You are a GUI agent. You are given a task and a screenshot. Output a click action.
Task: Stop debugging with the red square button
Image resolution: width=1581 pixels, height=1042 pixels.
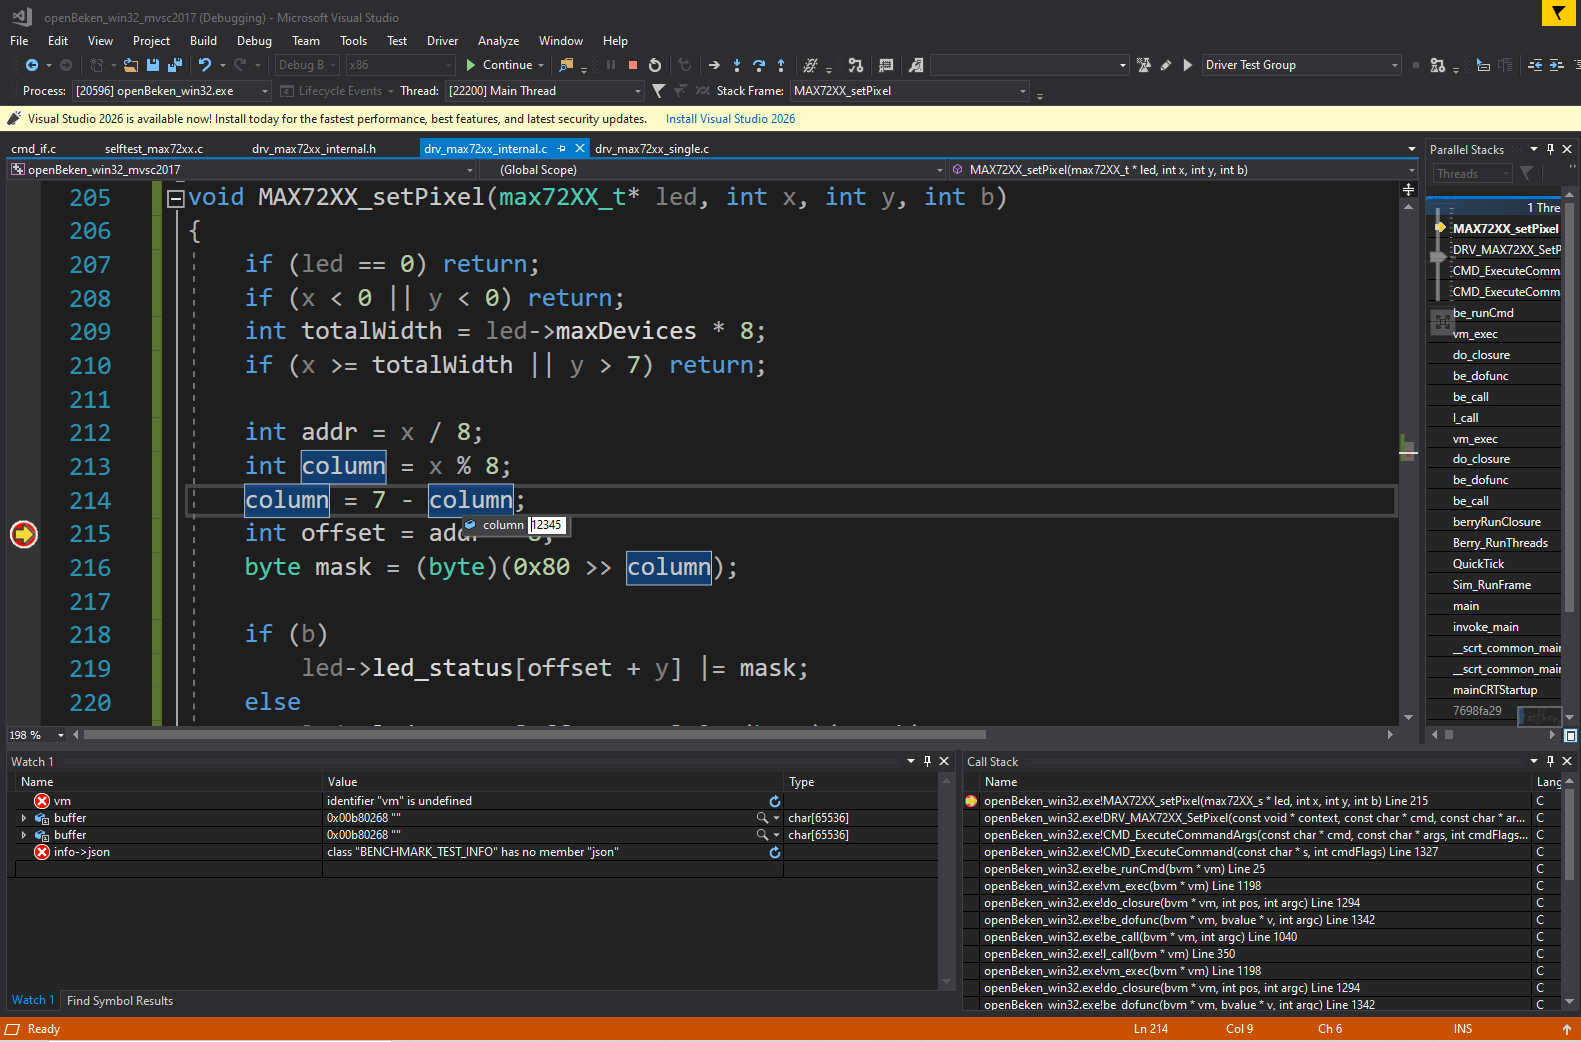tap(633, 65)
